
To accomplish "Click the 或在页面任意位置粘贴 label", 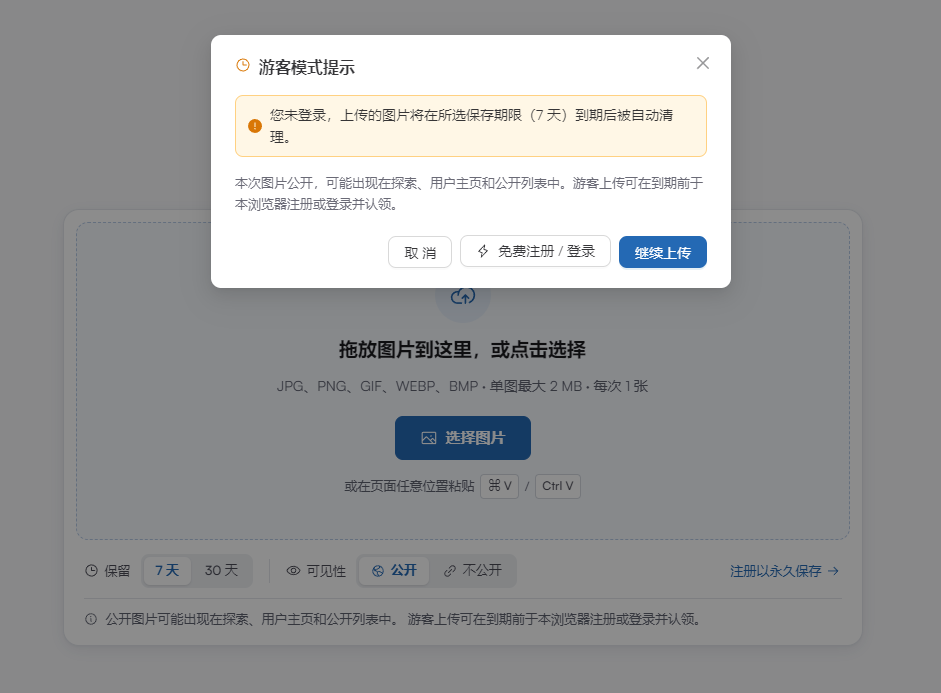I will (x=409, y=486).
